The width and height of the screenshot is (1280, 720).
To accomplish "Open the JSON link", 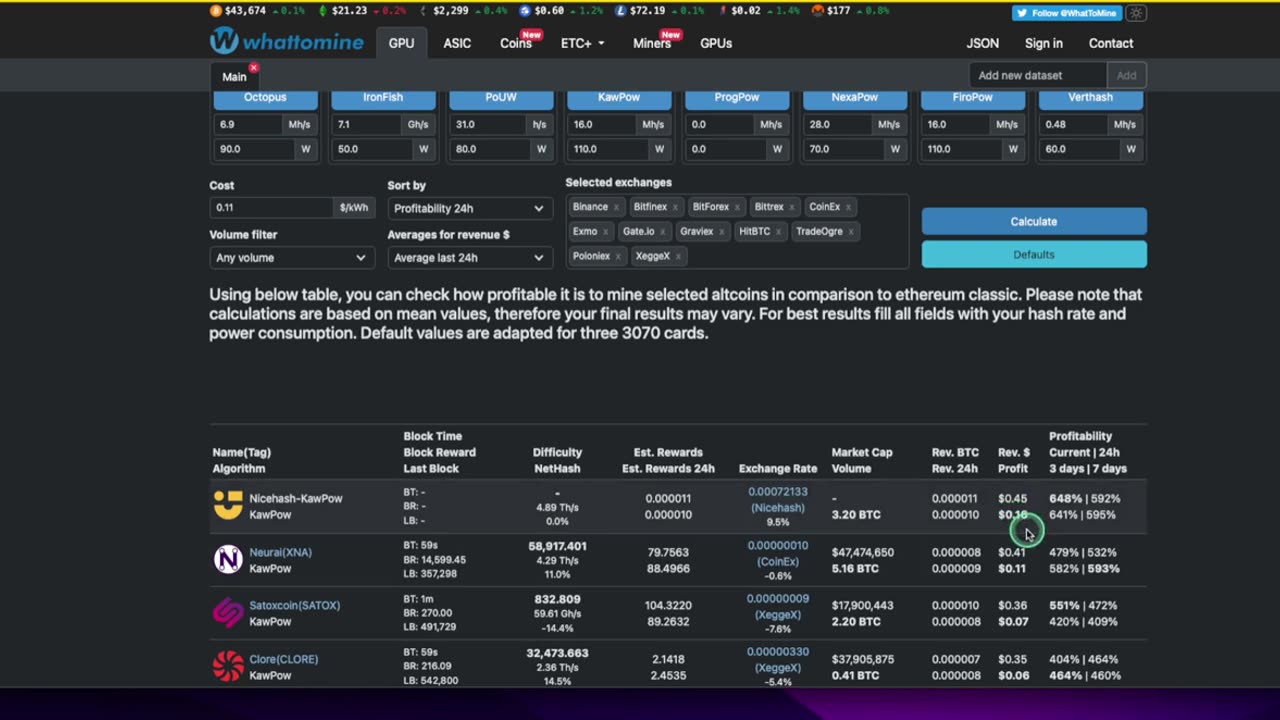I will point(982,43).
